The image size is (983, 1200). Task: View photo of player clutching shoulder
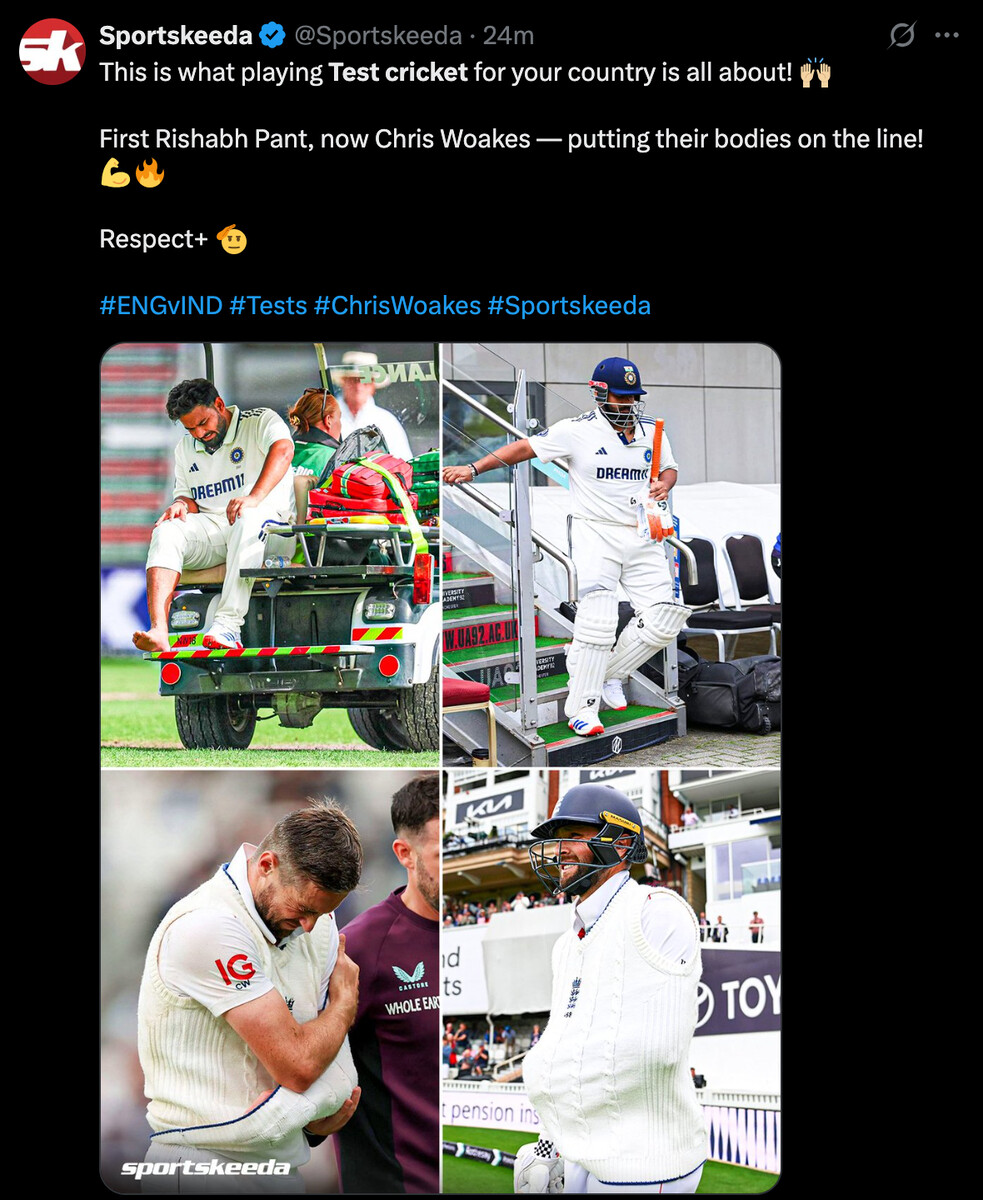270,981
